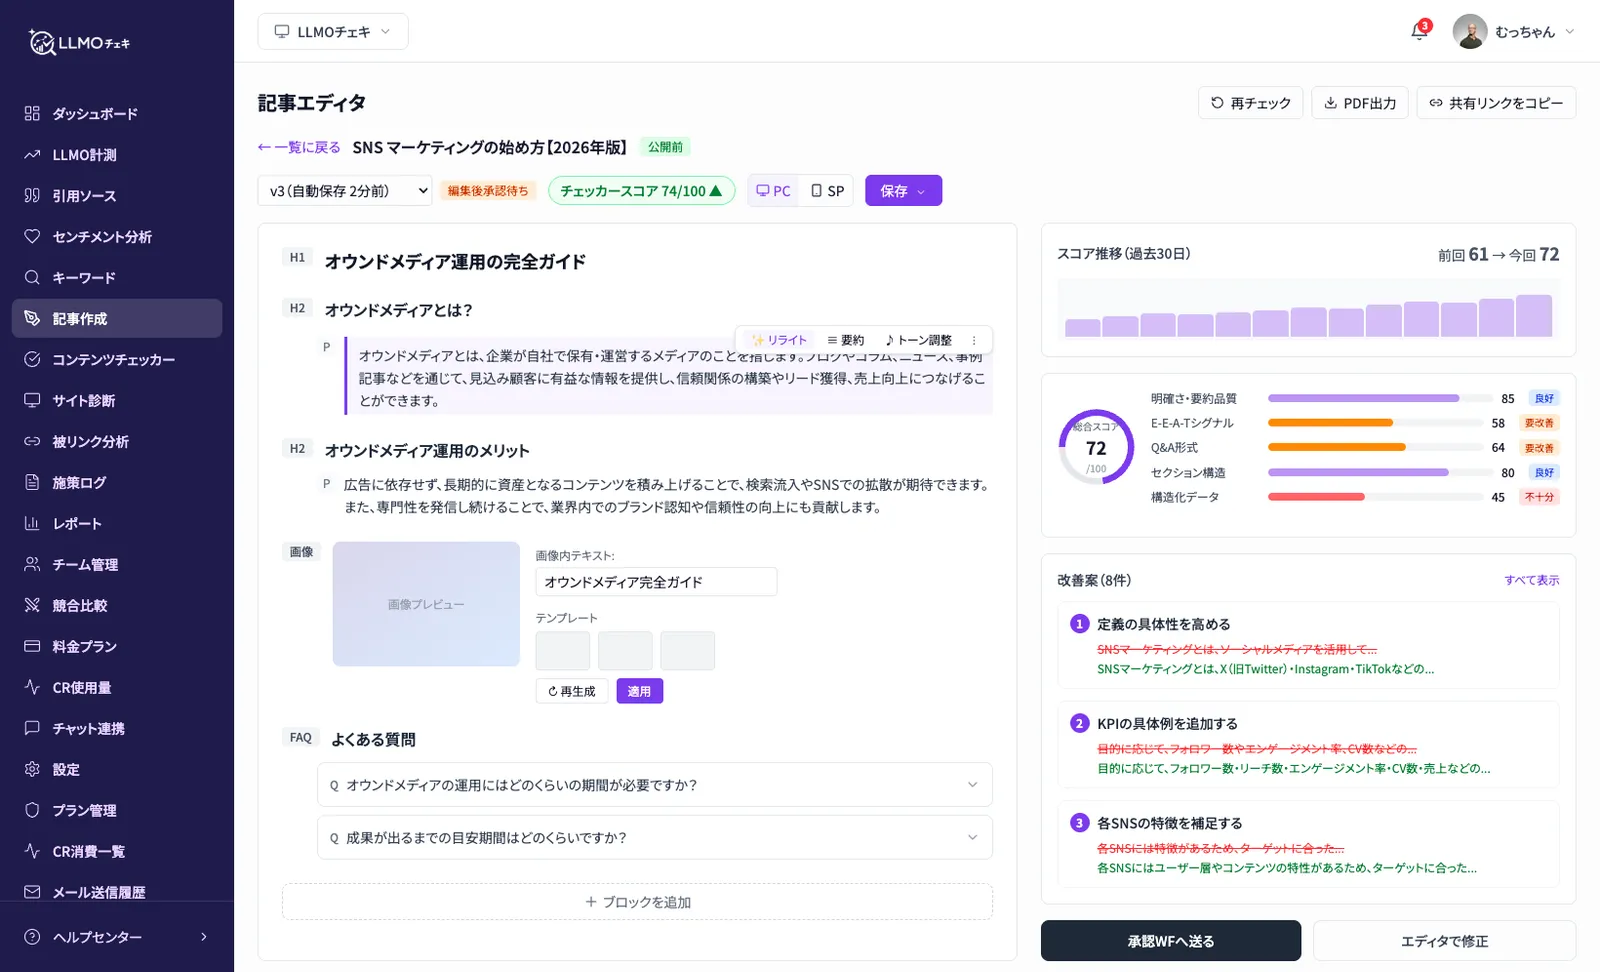Click エディタで修正 button
The image size is (1600, 972).
pyautogui.click(x=1444, y=941)
